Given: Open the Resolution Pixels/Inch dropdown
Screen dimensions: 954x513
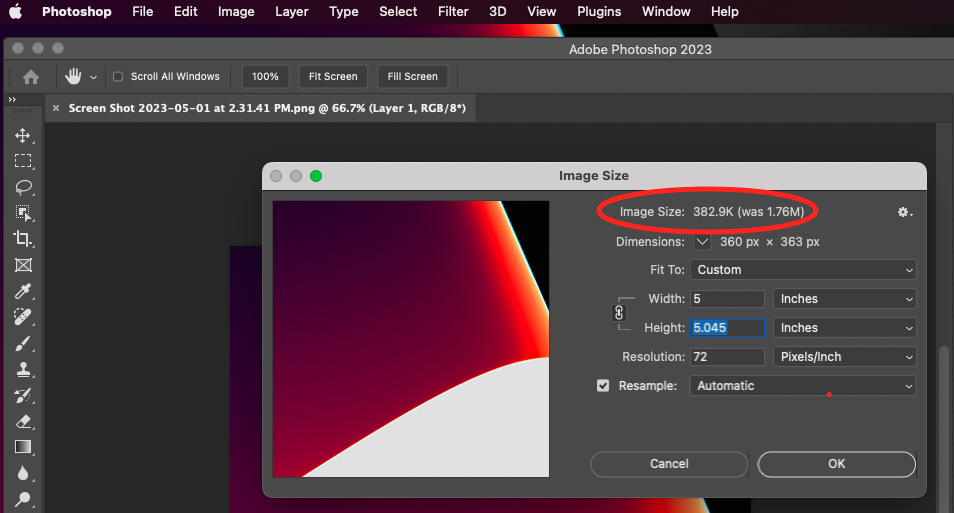Looking at the screenshot, I should click(x=844, y=357).
